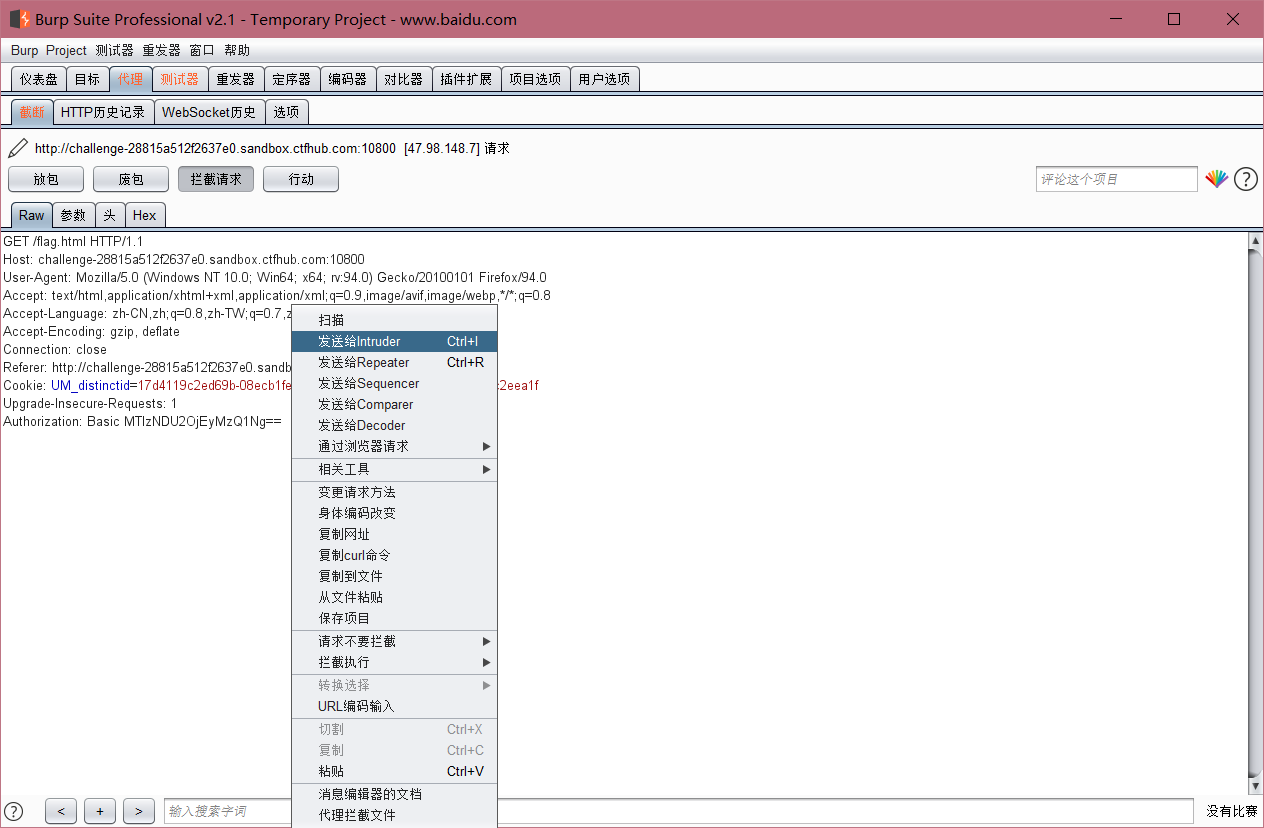Click the previous search match arrow button

[x=60, y=810]
